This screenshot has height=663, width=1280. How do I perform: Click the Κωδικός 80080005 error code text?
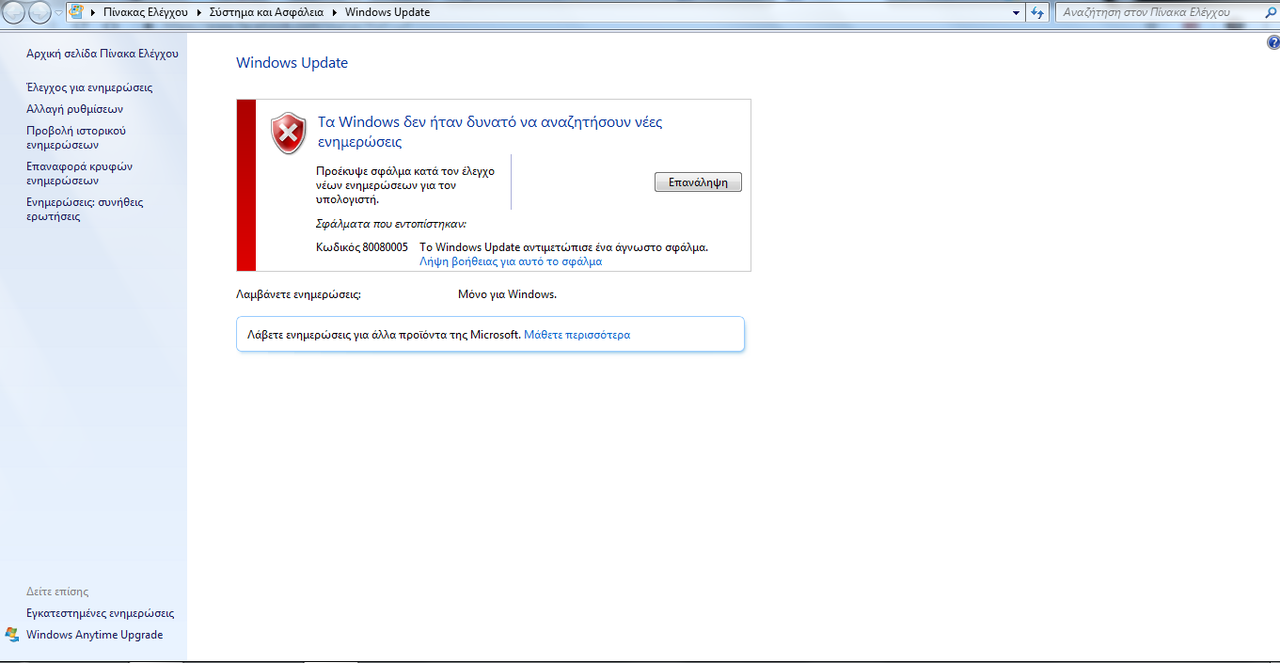click(x=362, y=247)
